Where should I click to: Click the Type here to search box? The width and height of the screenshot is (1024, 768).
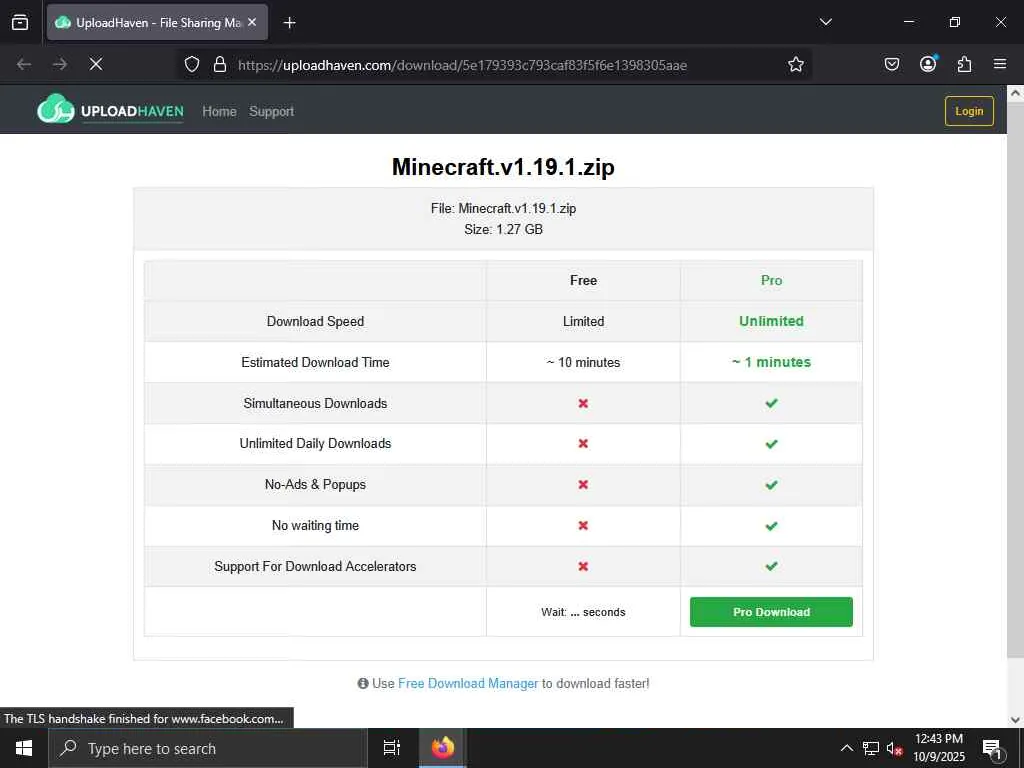pyautogui.click(x=208, y=748)
